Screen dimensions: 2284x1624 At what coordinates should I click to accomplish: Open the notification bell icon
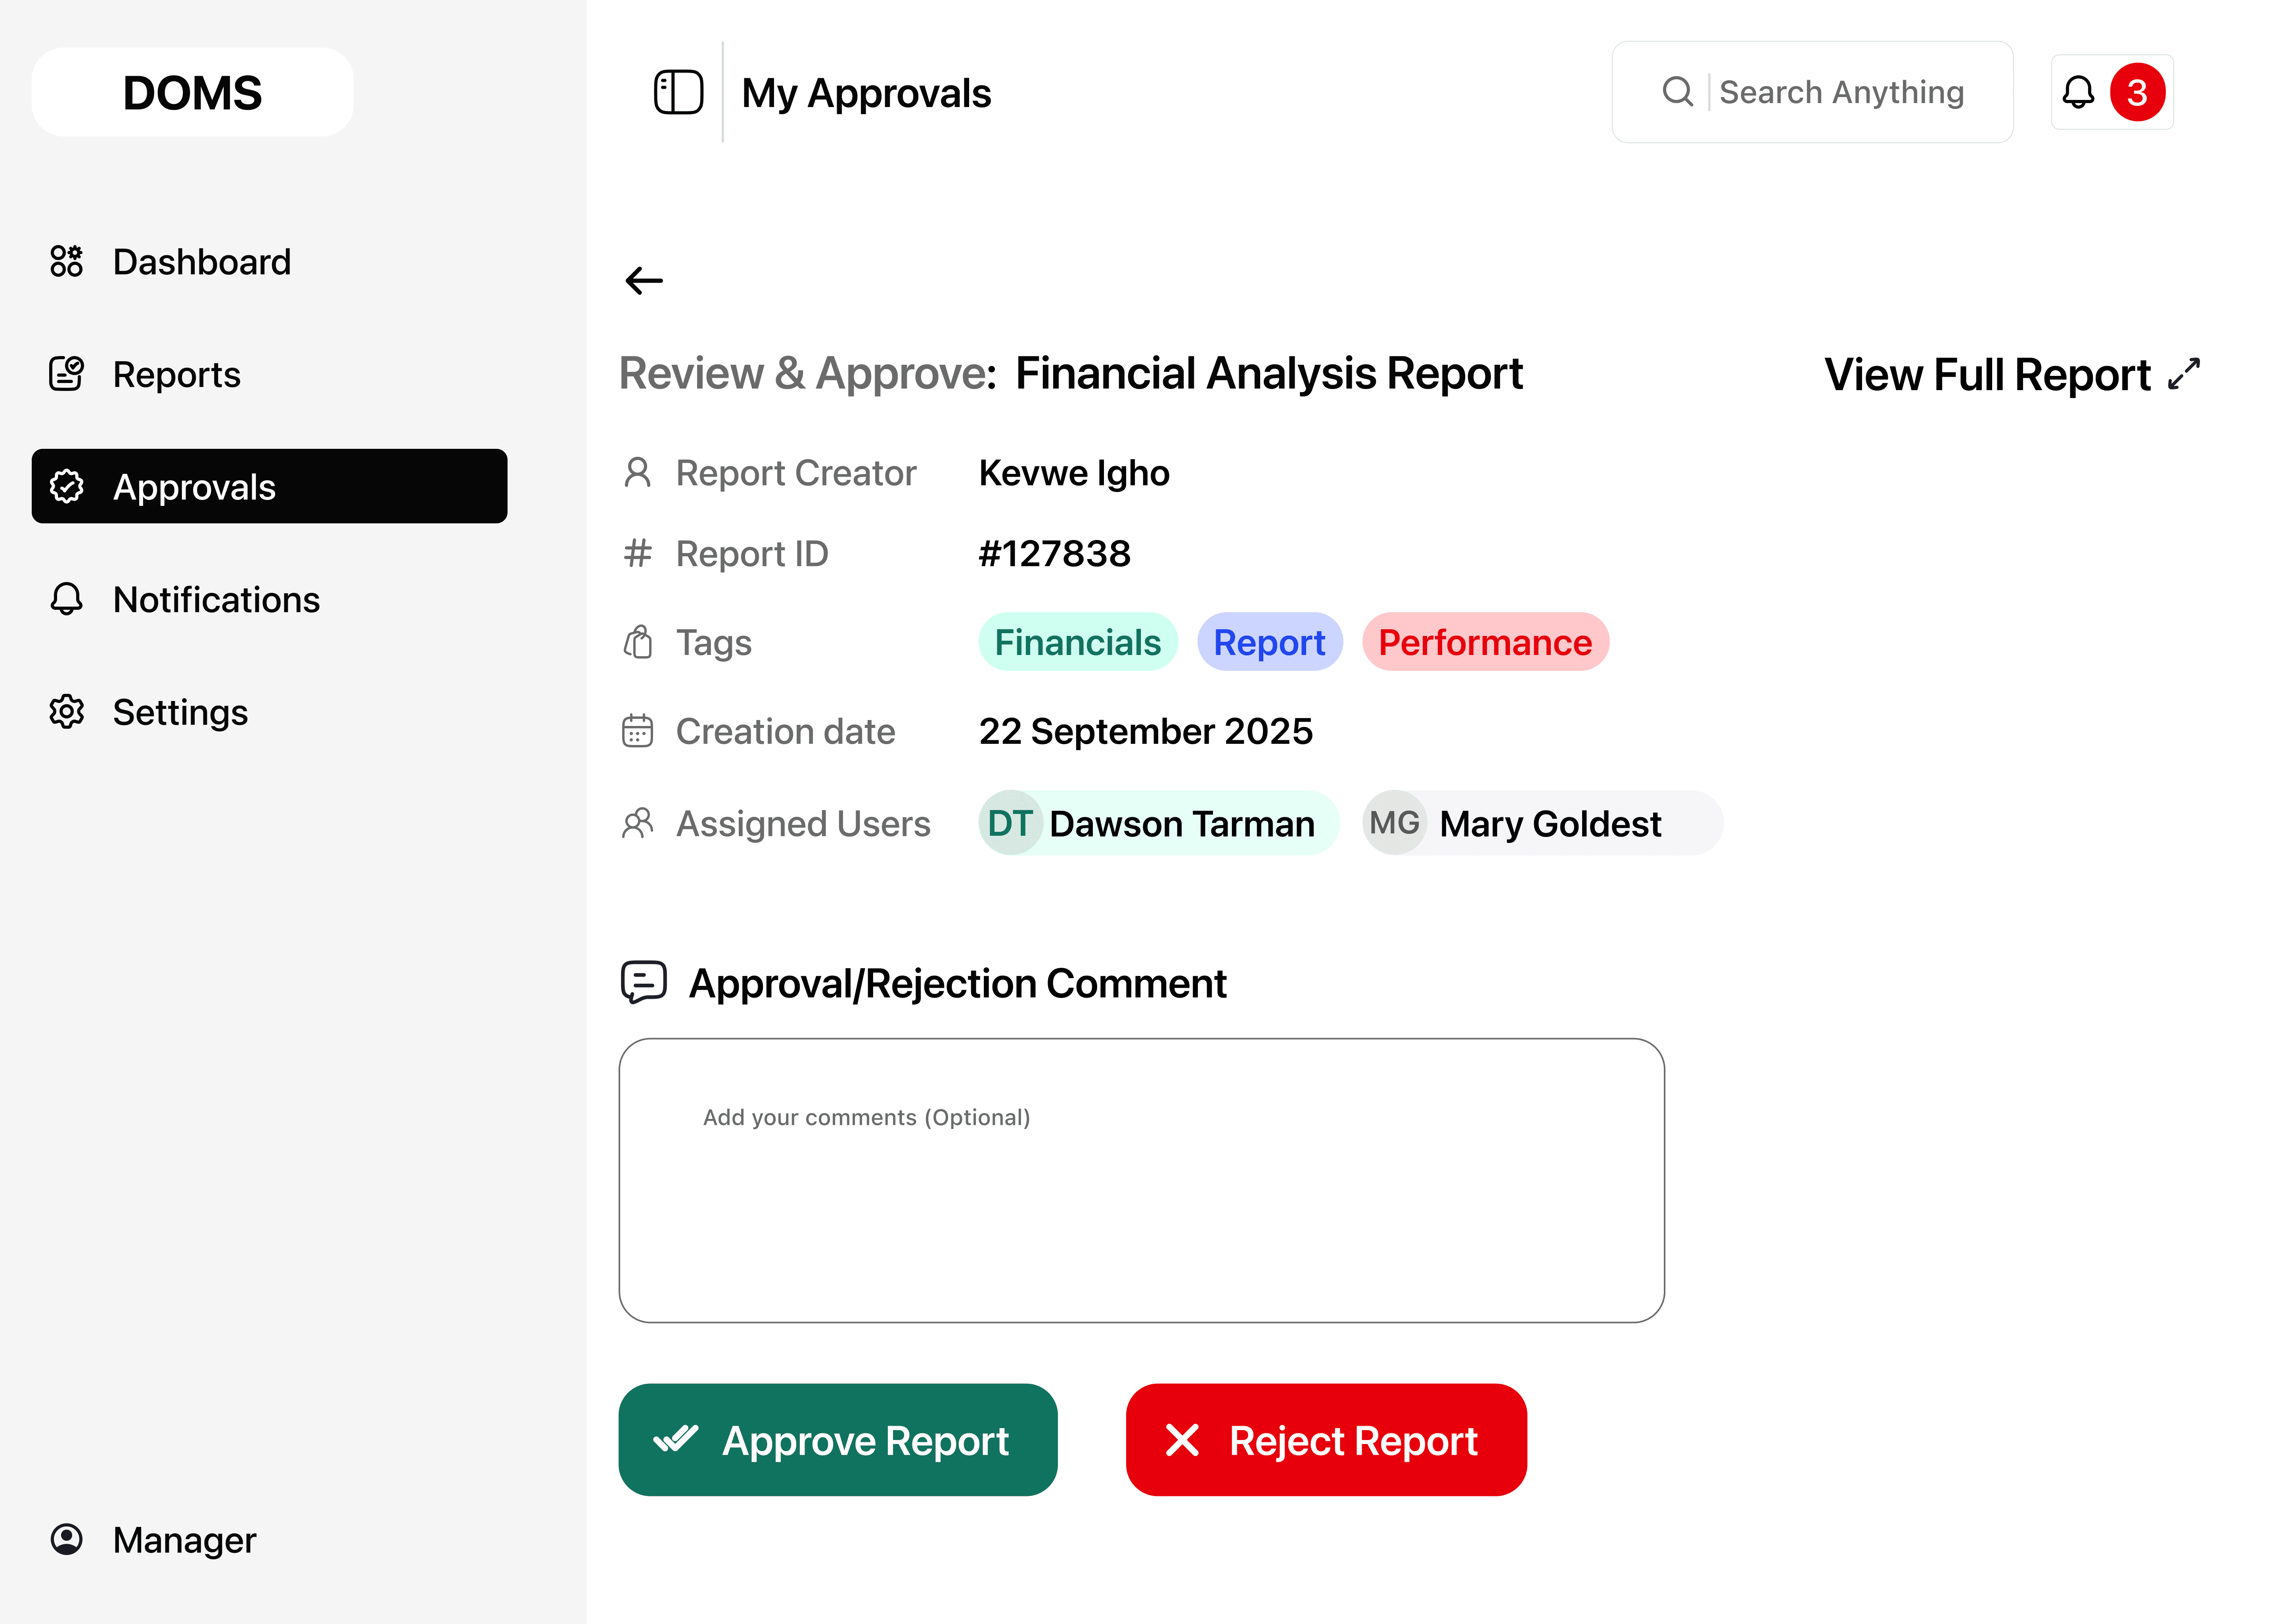click(x=2078, y=92)
